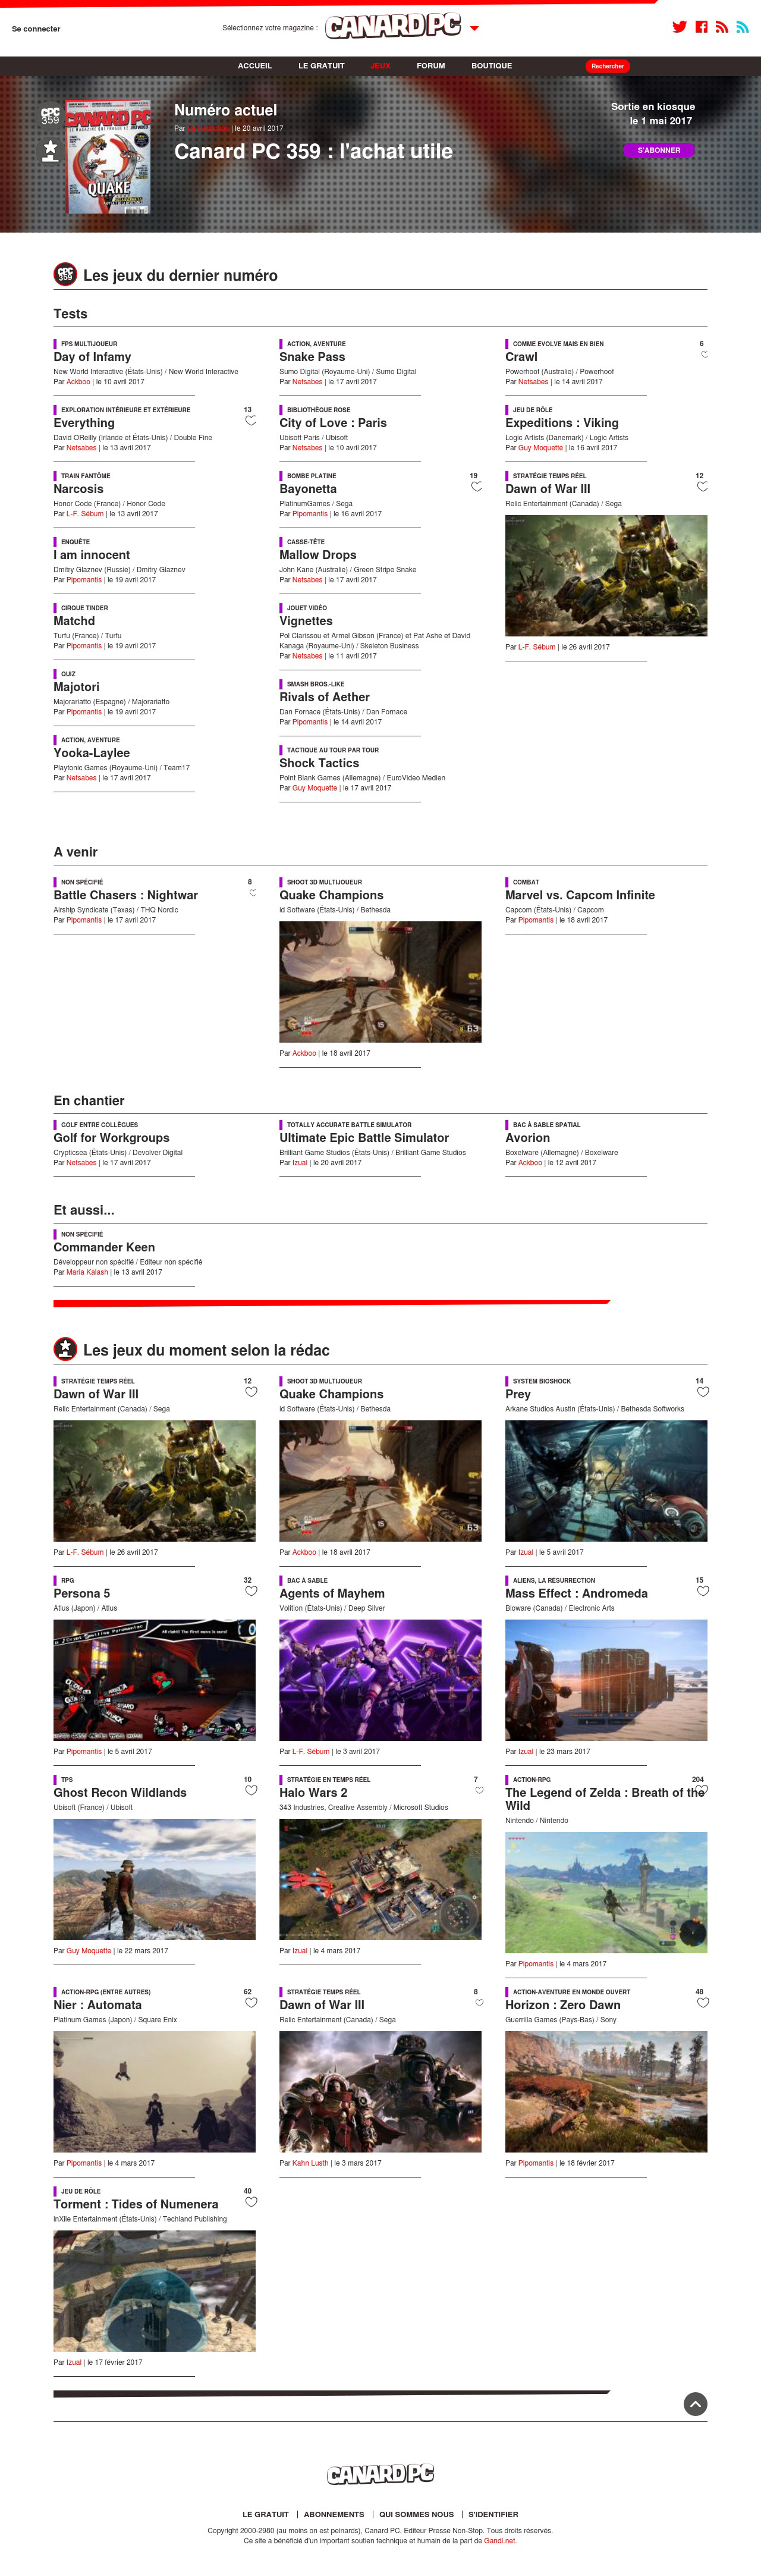The image size is (761, 2576).
Task: Open City of Love : Paris article
Action: tap(333, 423)
